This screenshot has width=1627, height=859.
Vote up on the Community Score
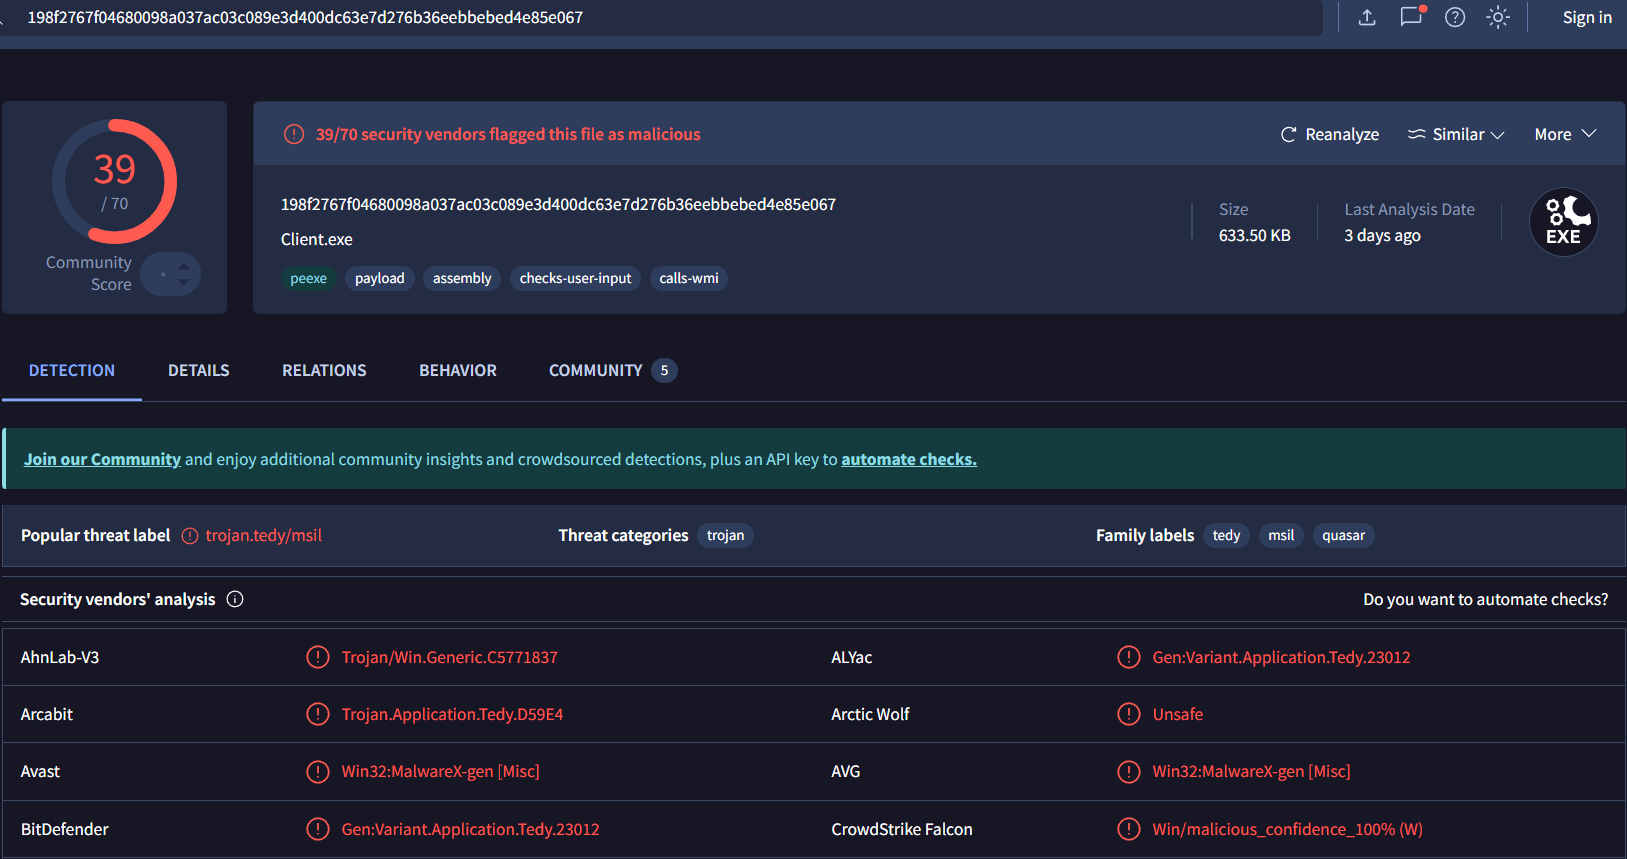click(184, 266)
